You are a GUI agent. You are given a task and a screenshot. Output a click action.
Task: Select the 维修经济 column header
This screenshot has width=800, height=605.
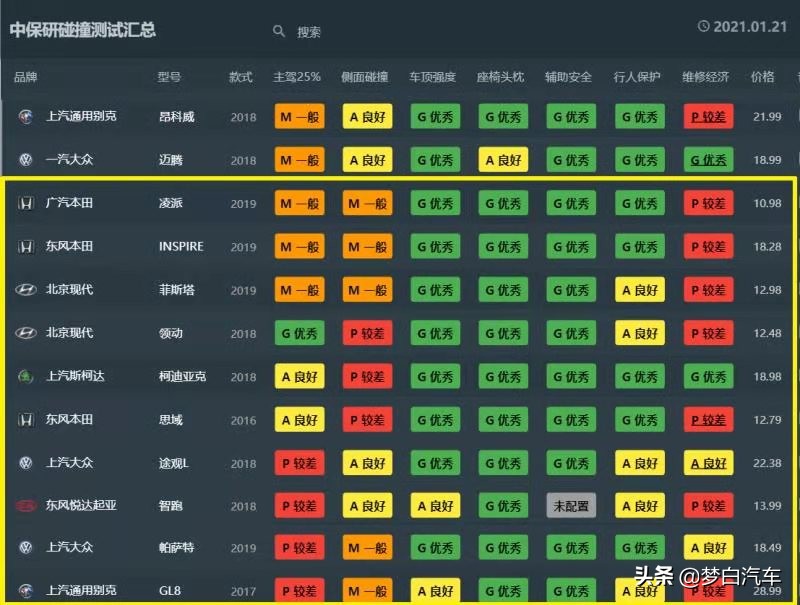tap(706, 77)
